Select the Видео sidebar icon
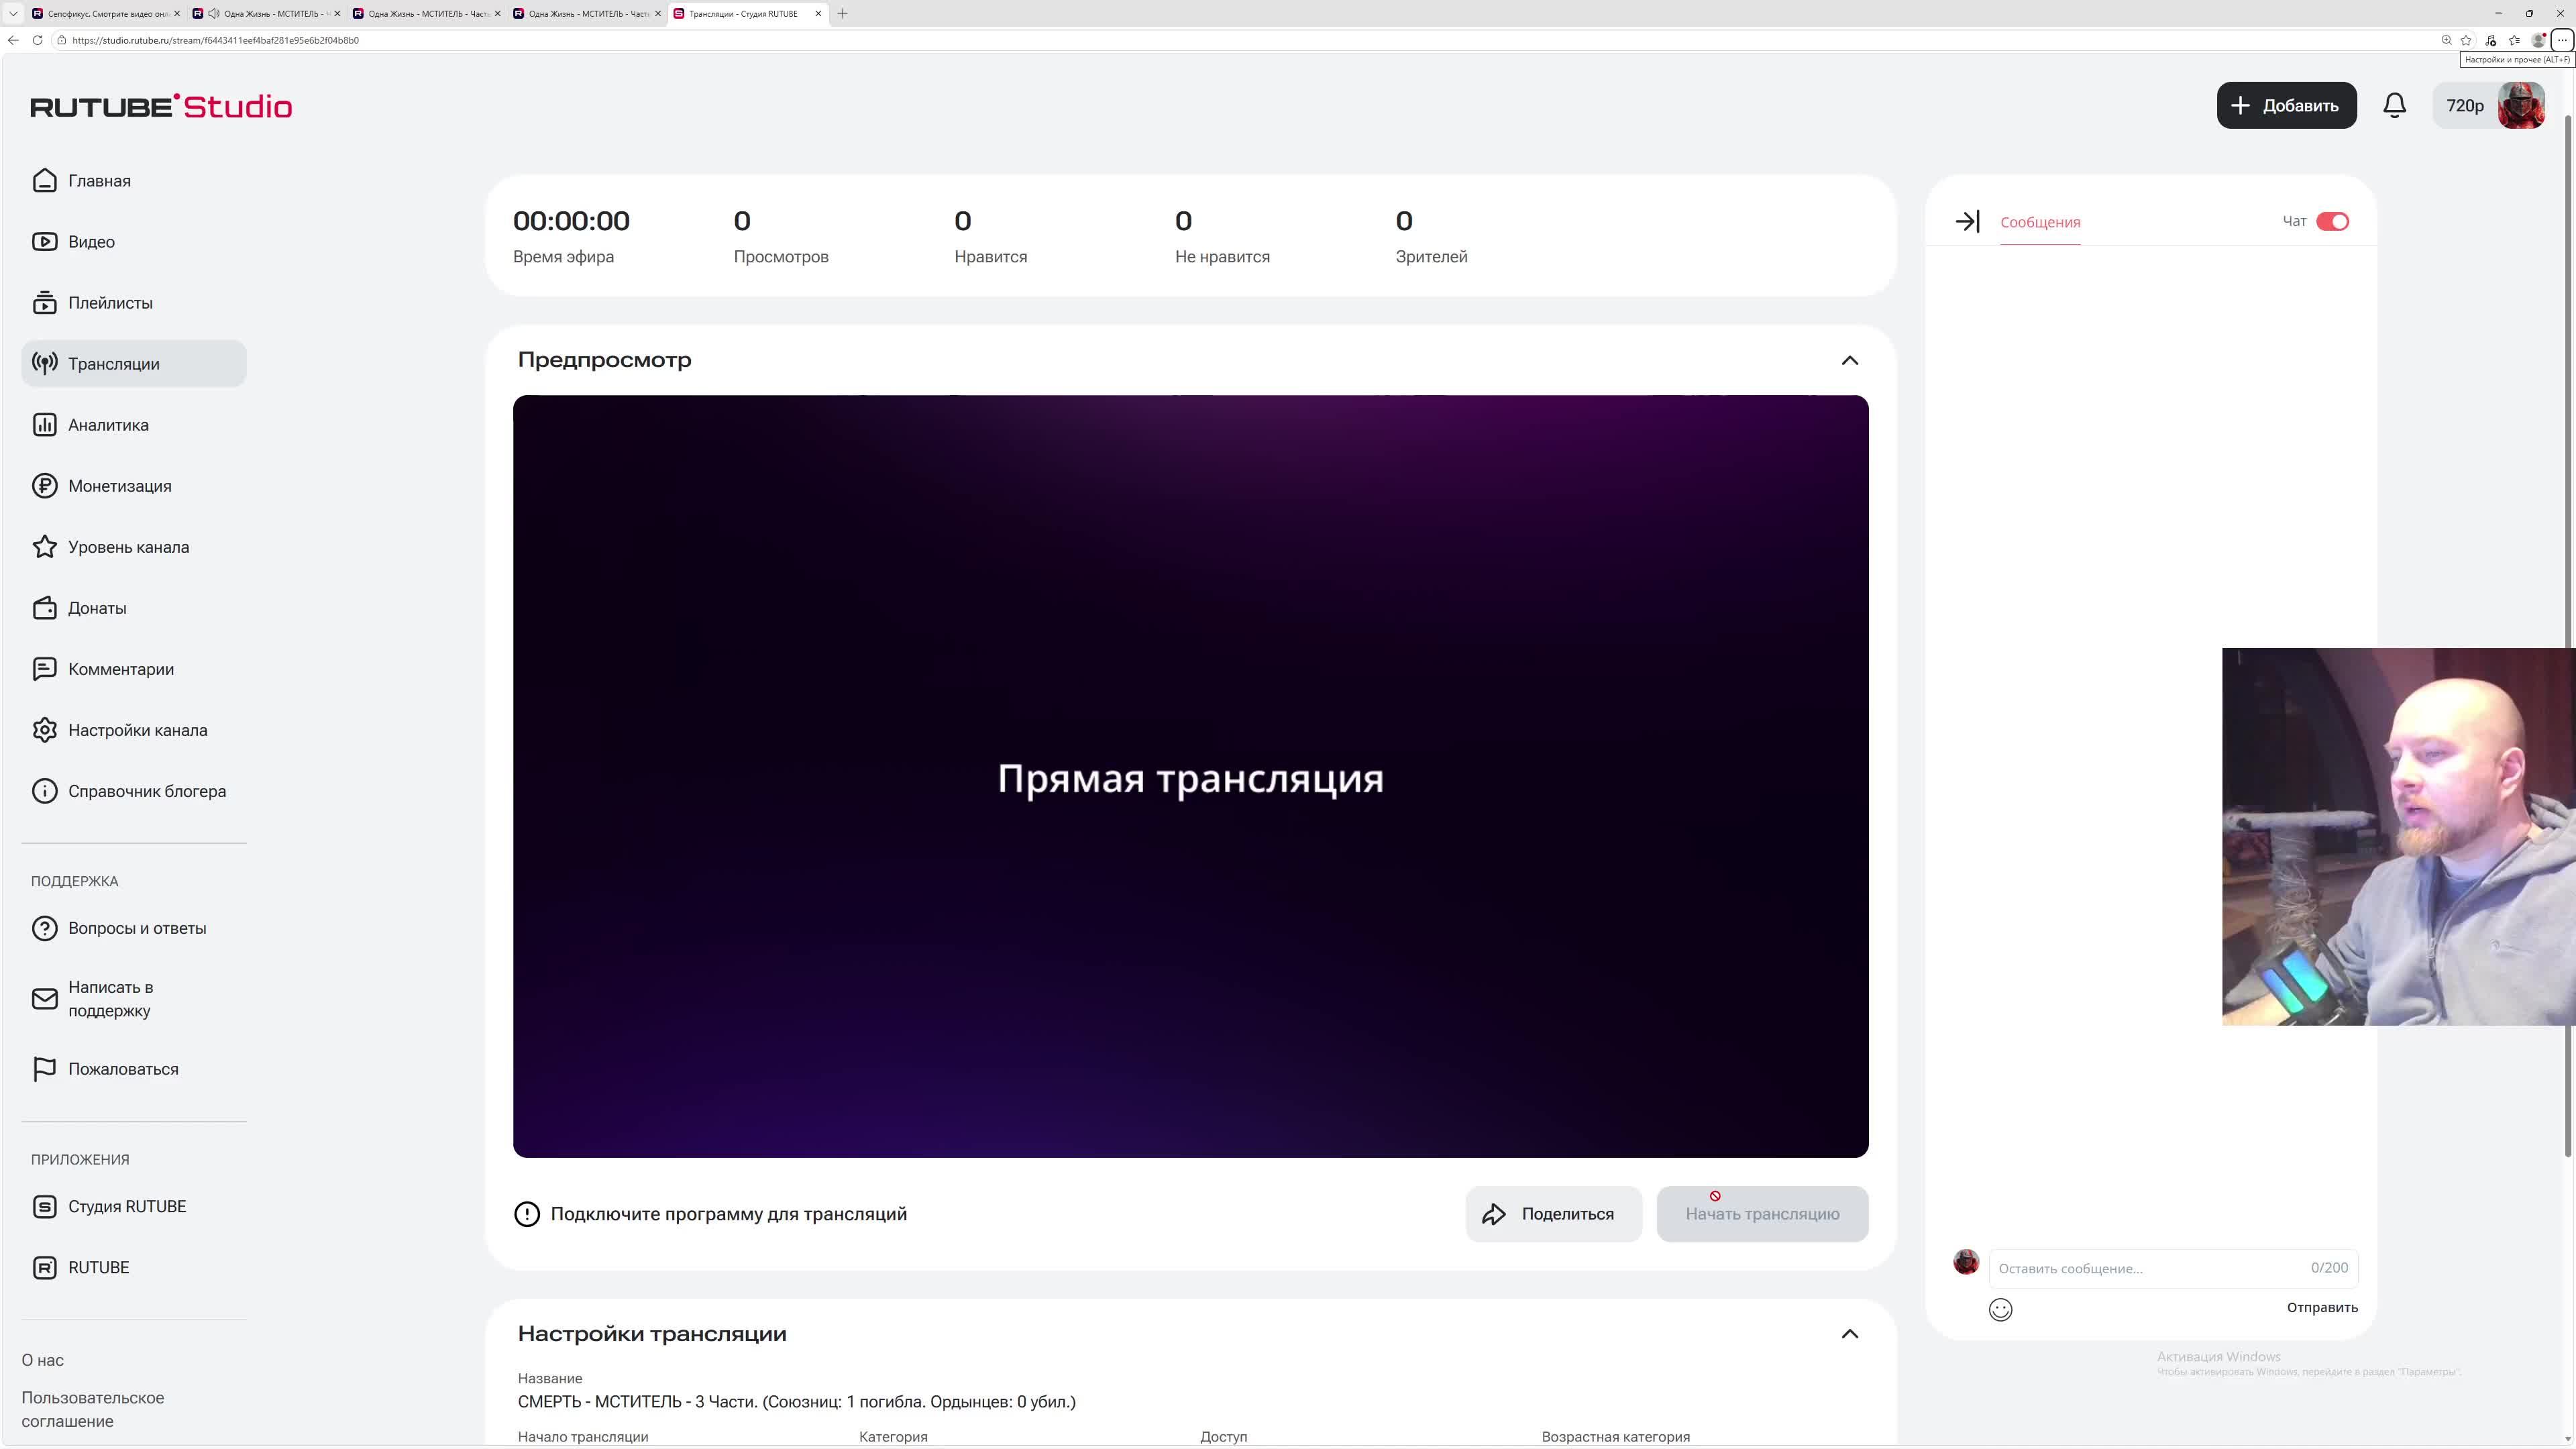Screen dimensions: 2576x1449 pyautogui.click(x=45, y=241)
